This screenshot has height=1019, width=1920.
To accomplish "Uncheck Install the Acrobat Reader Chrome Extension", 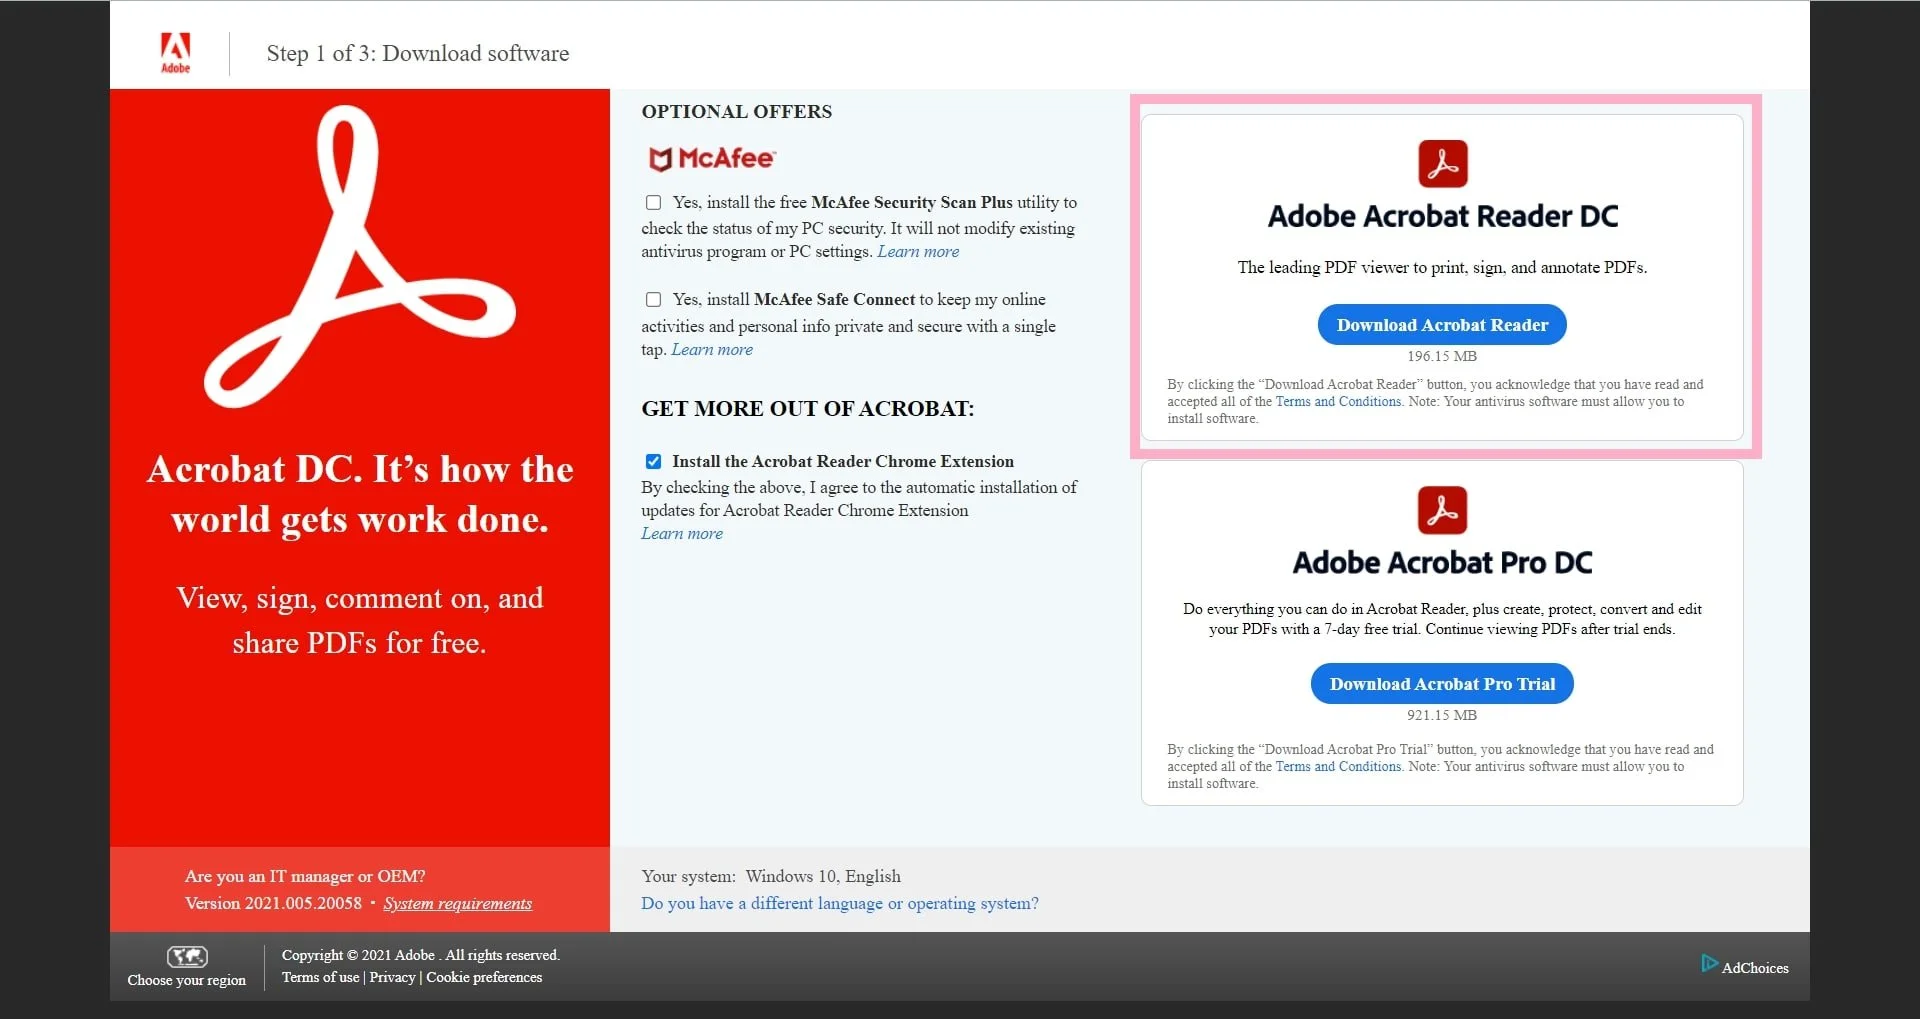I will 653,461.
